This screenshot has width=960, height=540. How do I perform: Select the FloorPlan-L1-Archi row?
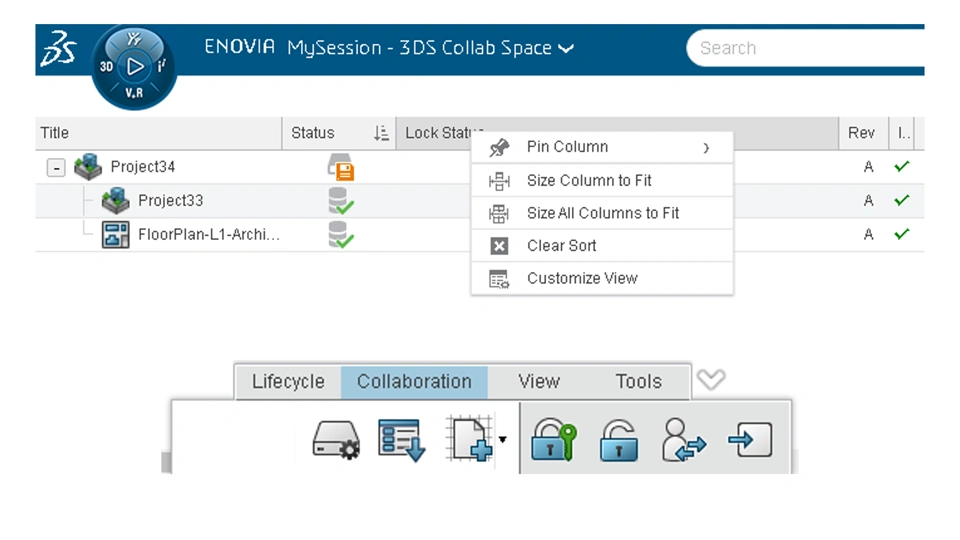(x=208, y=235)
